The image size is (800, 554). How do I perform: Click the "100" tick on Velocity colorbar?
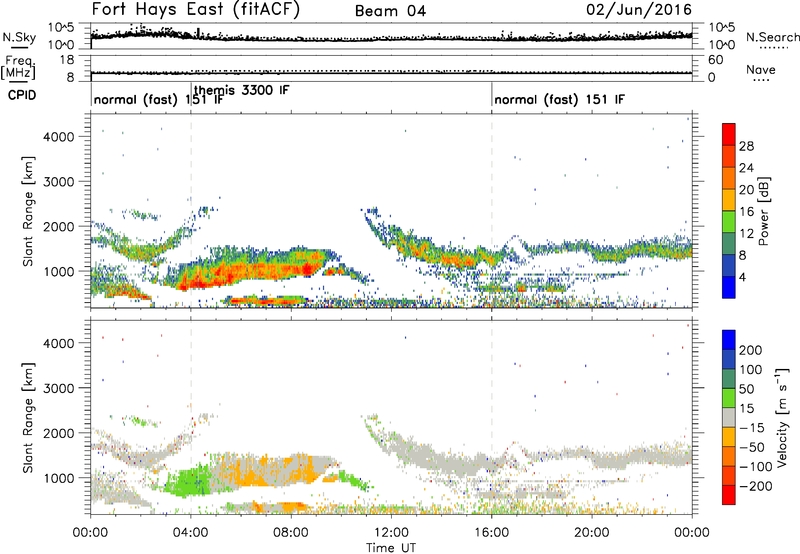tap(751, 370)
